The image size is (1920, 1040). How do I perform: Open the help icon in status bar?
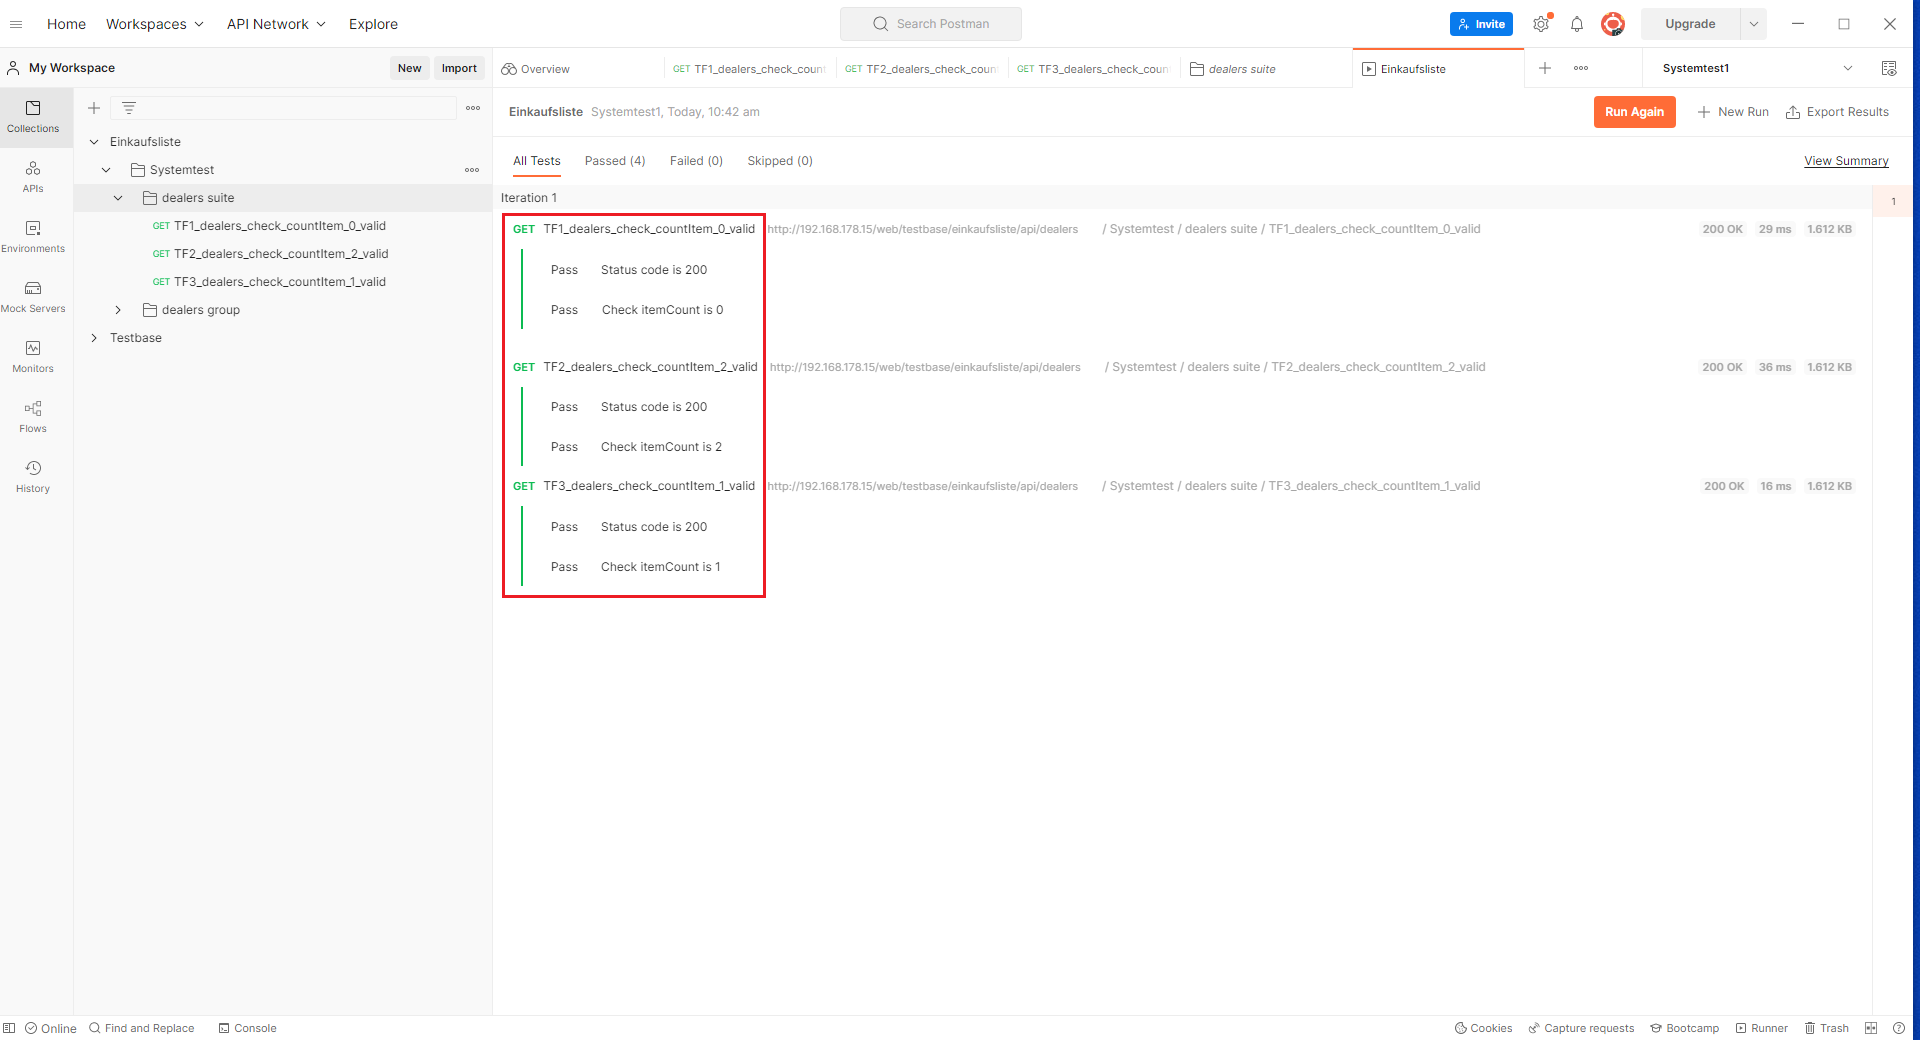pos(1899,1028)
